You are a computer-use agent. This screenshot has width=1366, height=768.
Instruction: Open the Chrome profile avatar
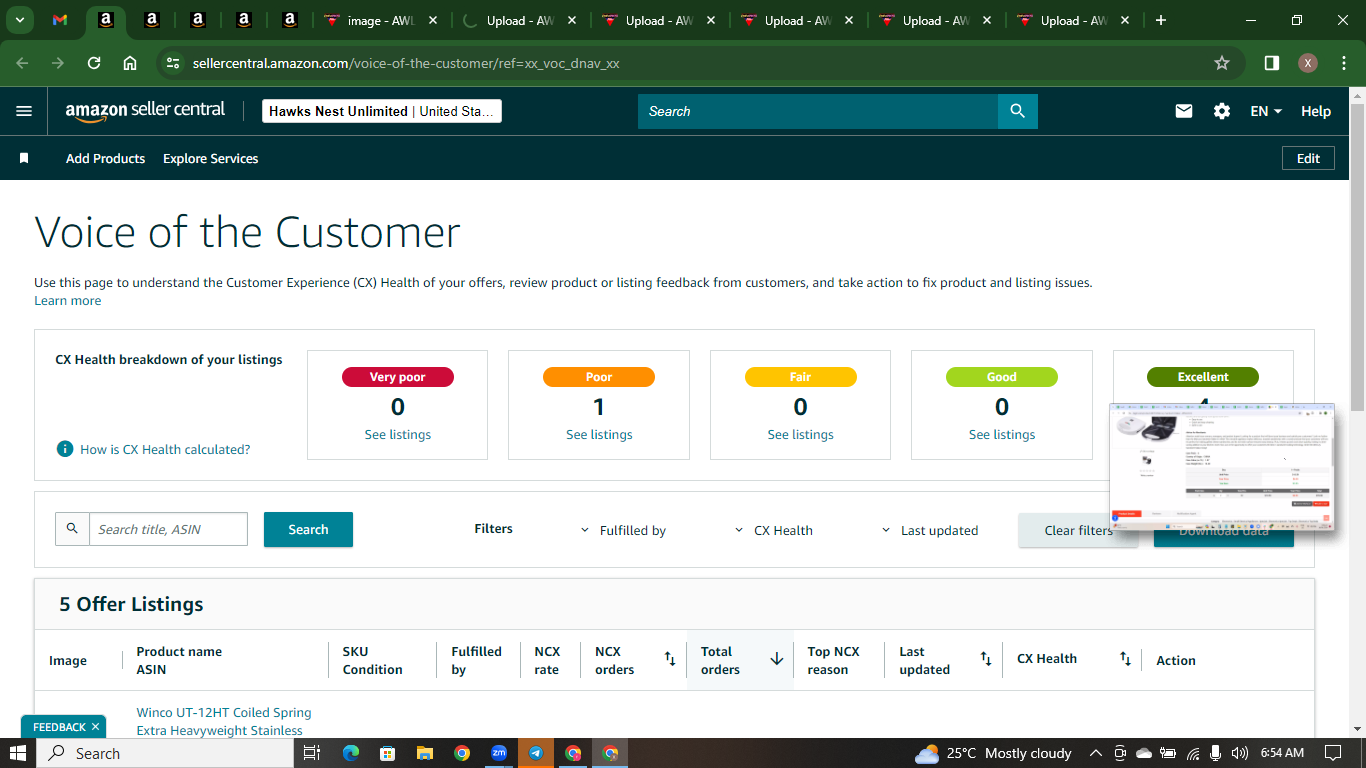coord(1308,63)
